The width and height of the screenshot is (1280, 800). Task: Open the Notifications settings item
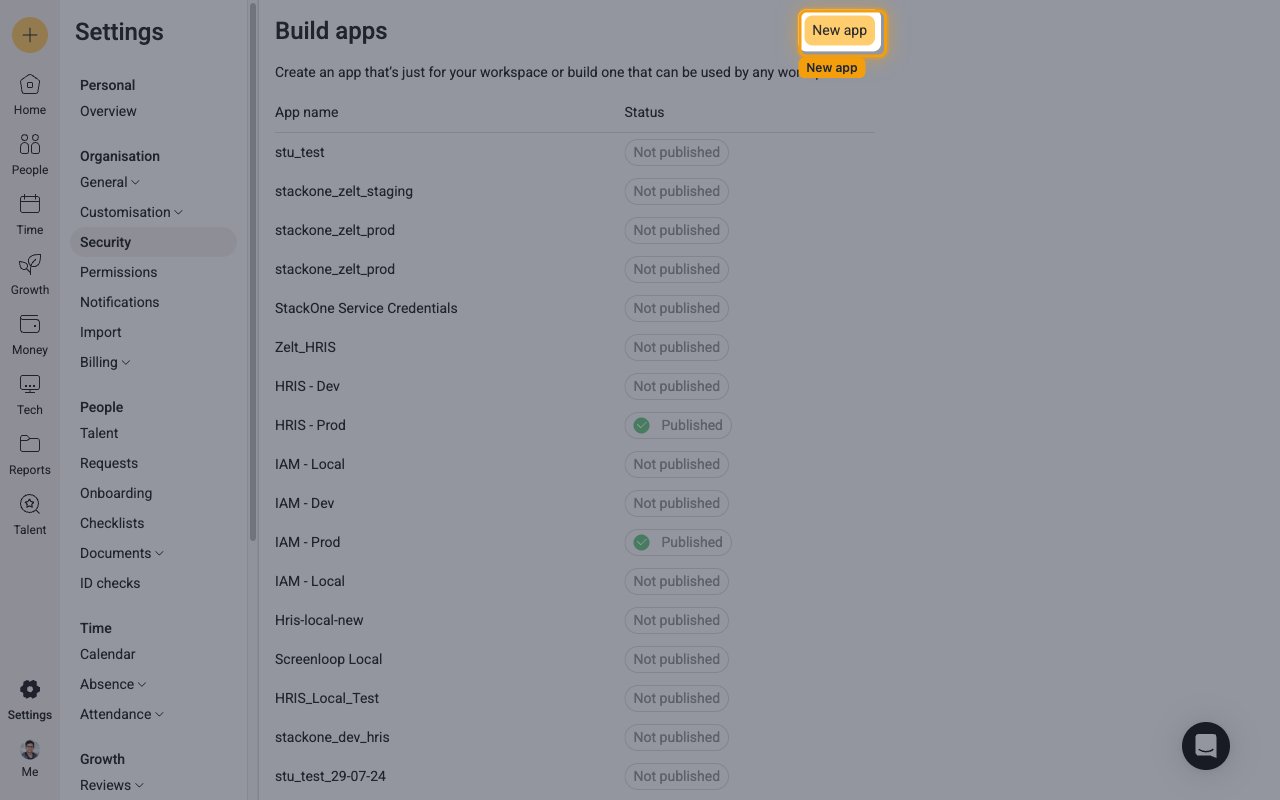coord(119,302)
